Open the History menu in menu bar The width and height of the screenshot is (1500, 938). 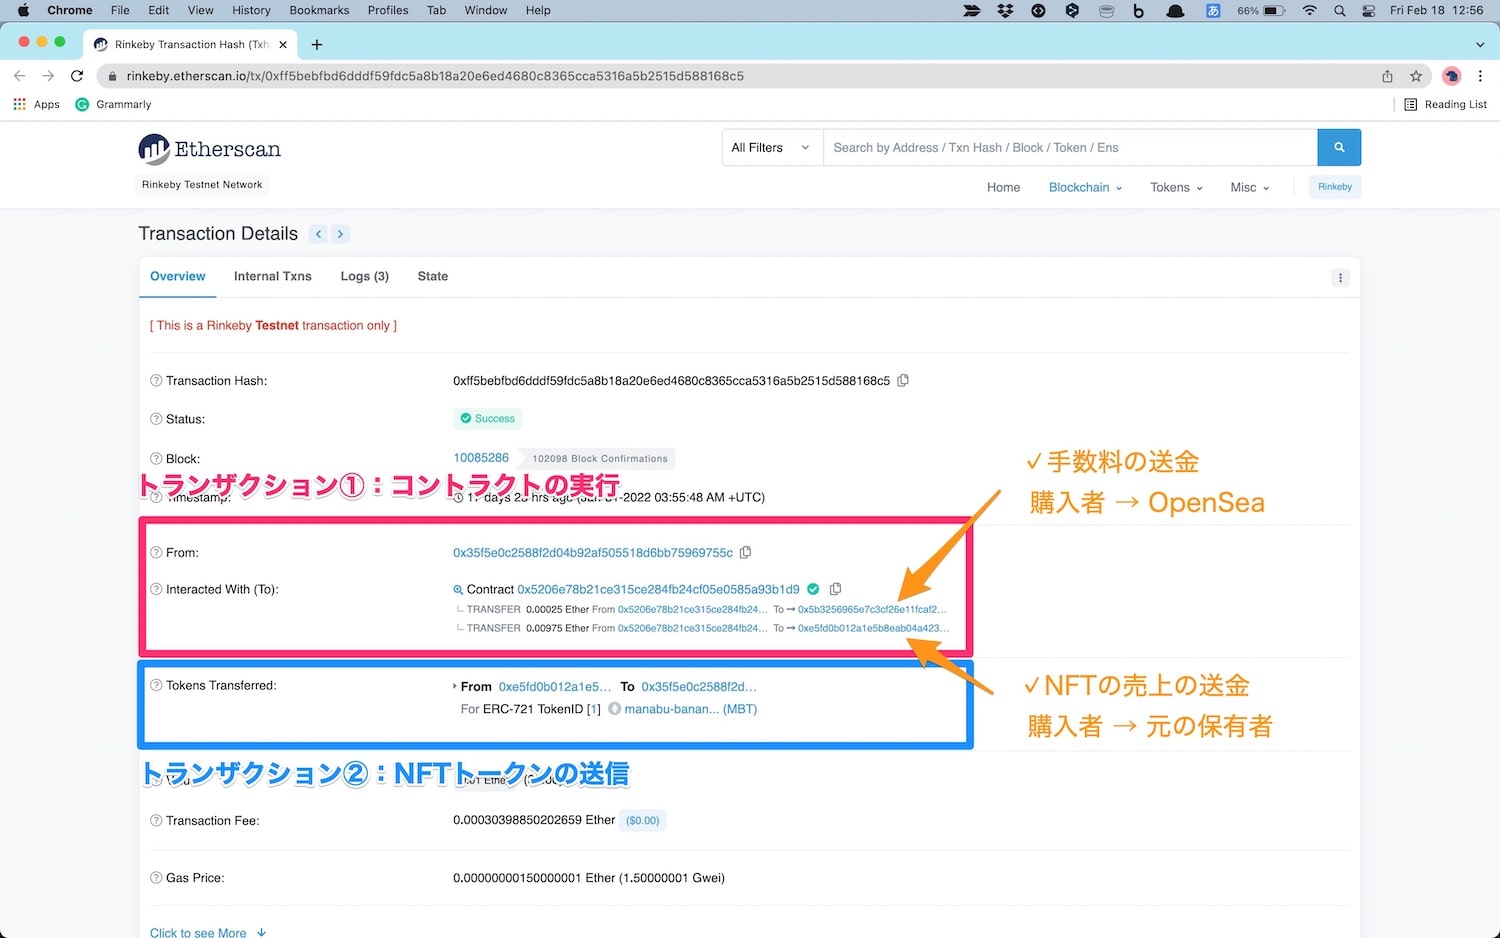(x=251, y=10)
